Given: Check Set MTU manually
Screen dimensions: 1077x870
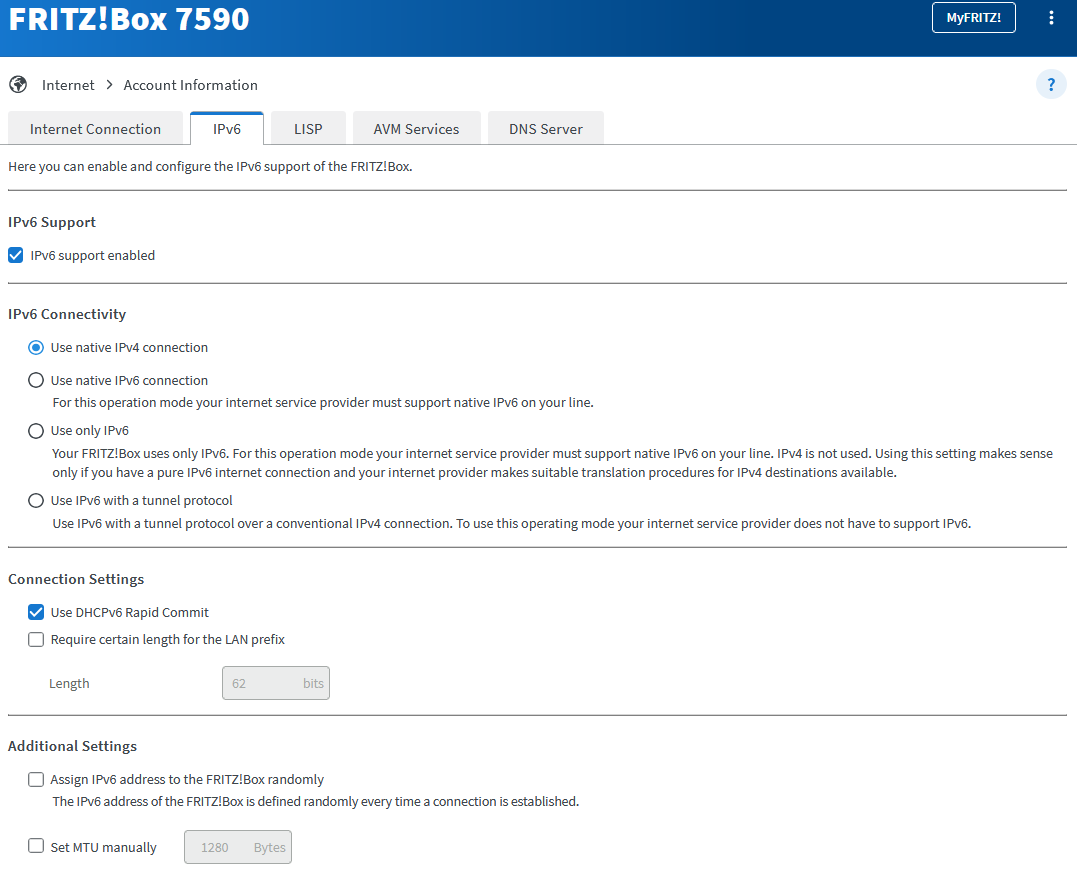Looking at the screenshot, I should pyautogui.click(x=36, y=846).
